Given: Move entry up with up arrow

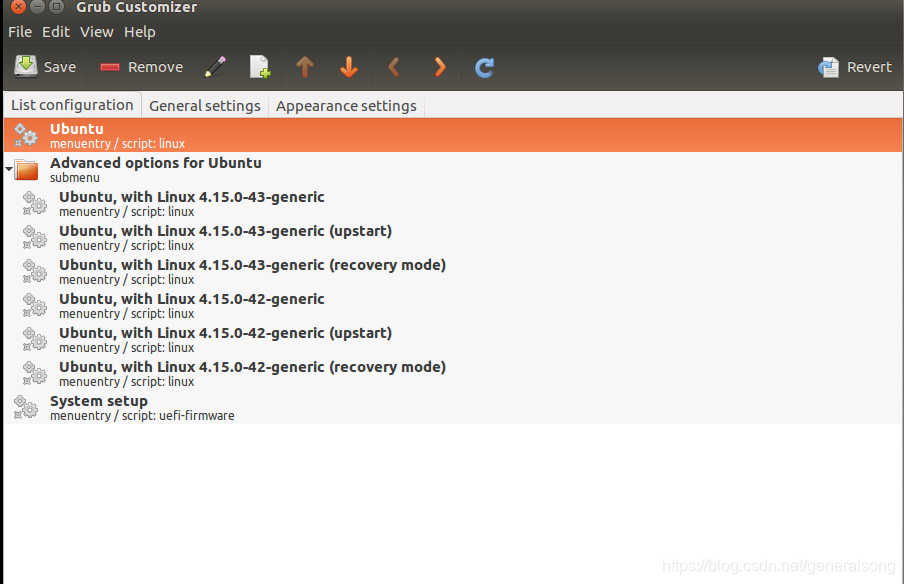Looking at the screenshot, I should (305, 67).
